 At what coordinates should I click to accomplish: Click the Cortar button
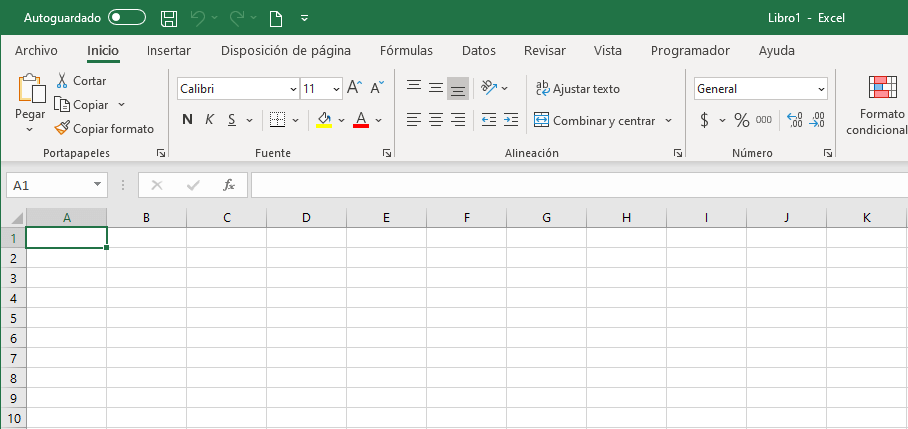[x=81, y=81]
